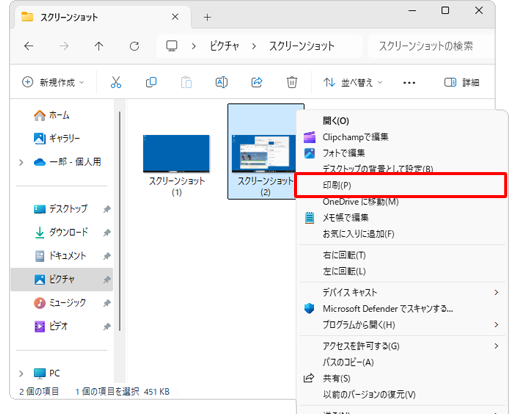The image size is (520, 414).
Task: Click the Rename icon in toolbar
Action: [x=222, y=82]
